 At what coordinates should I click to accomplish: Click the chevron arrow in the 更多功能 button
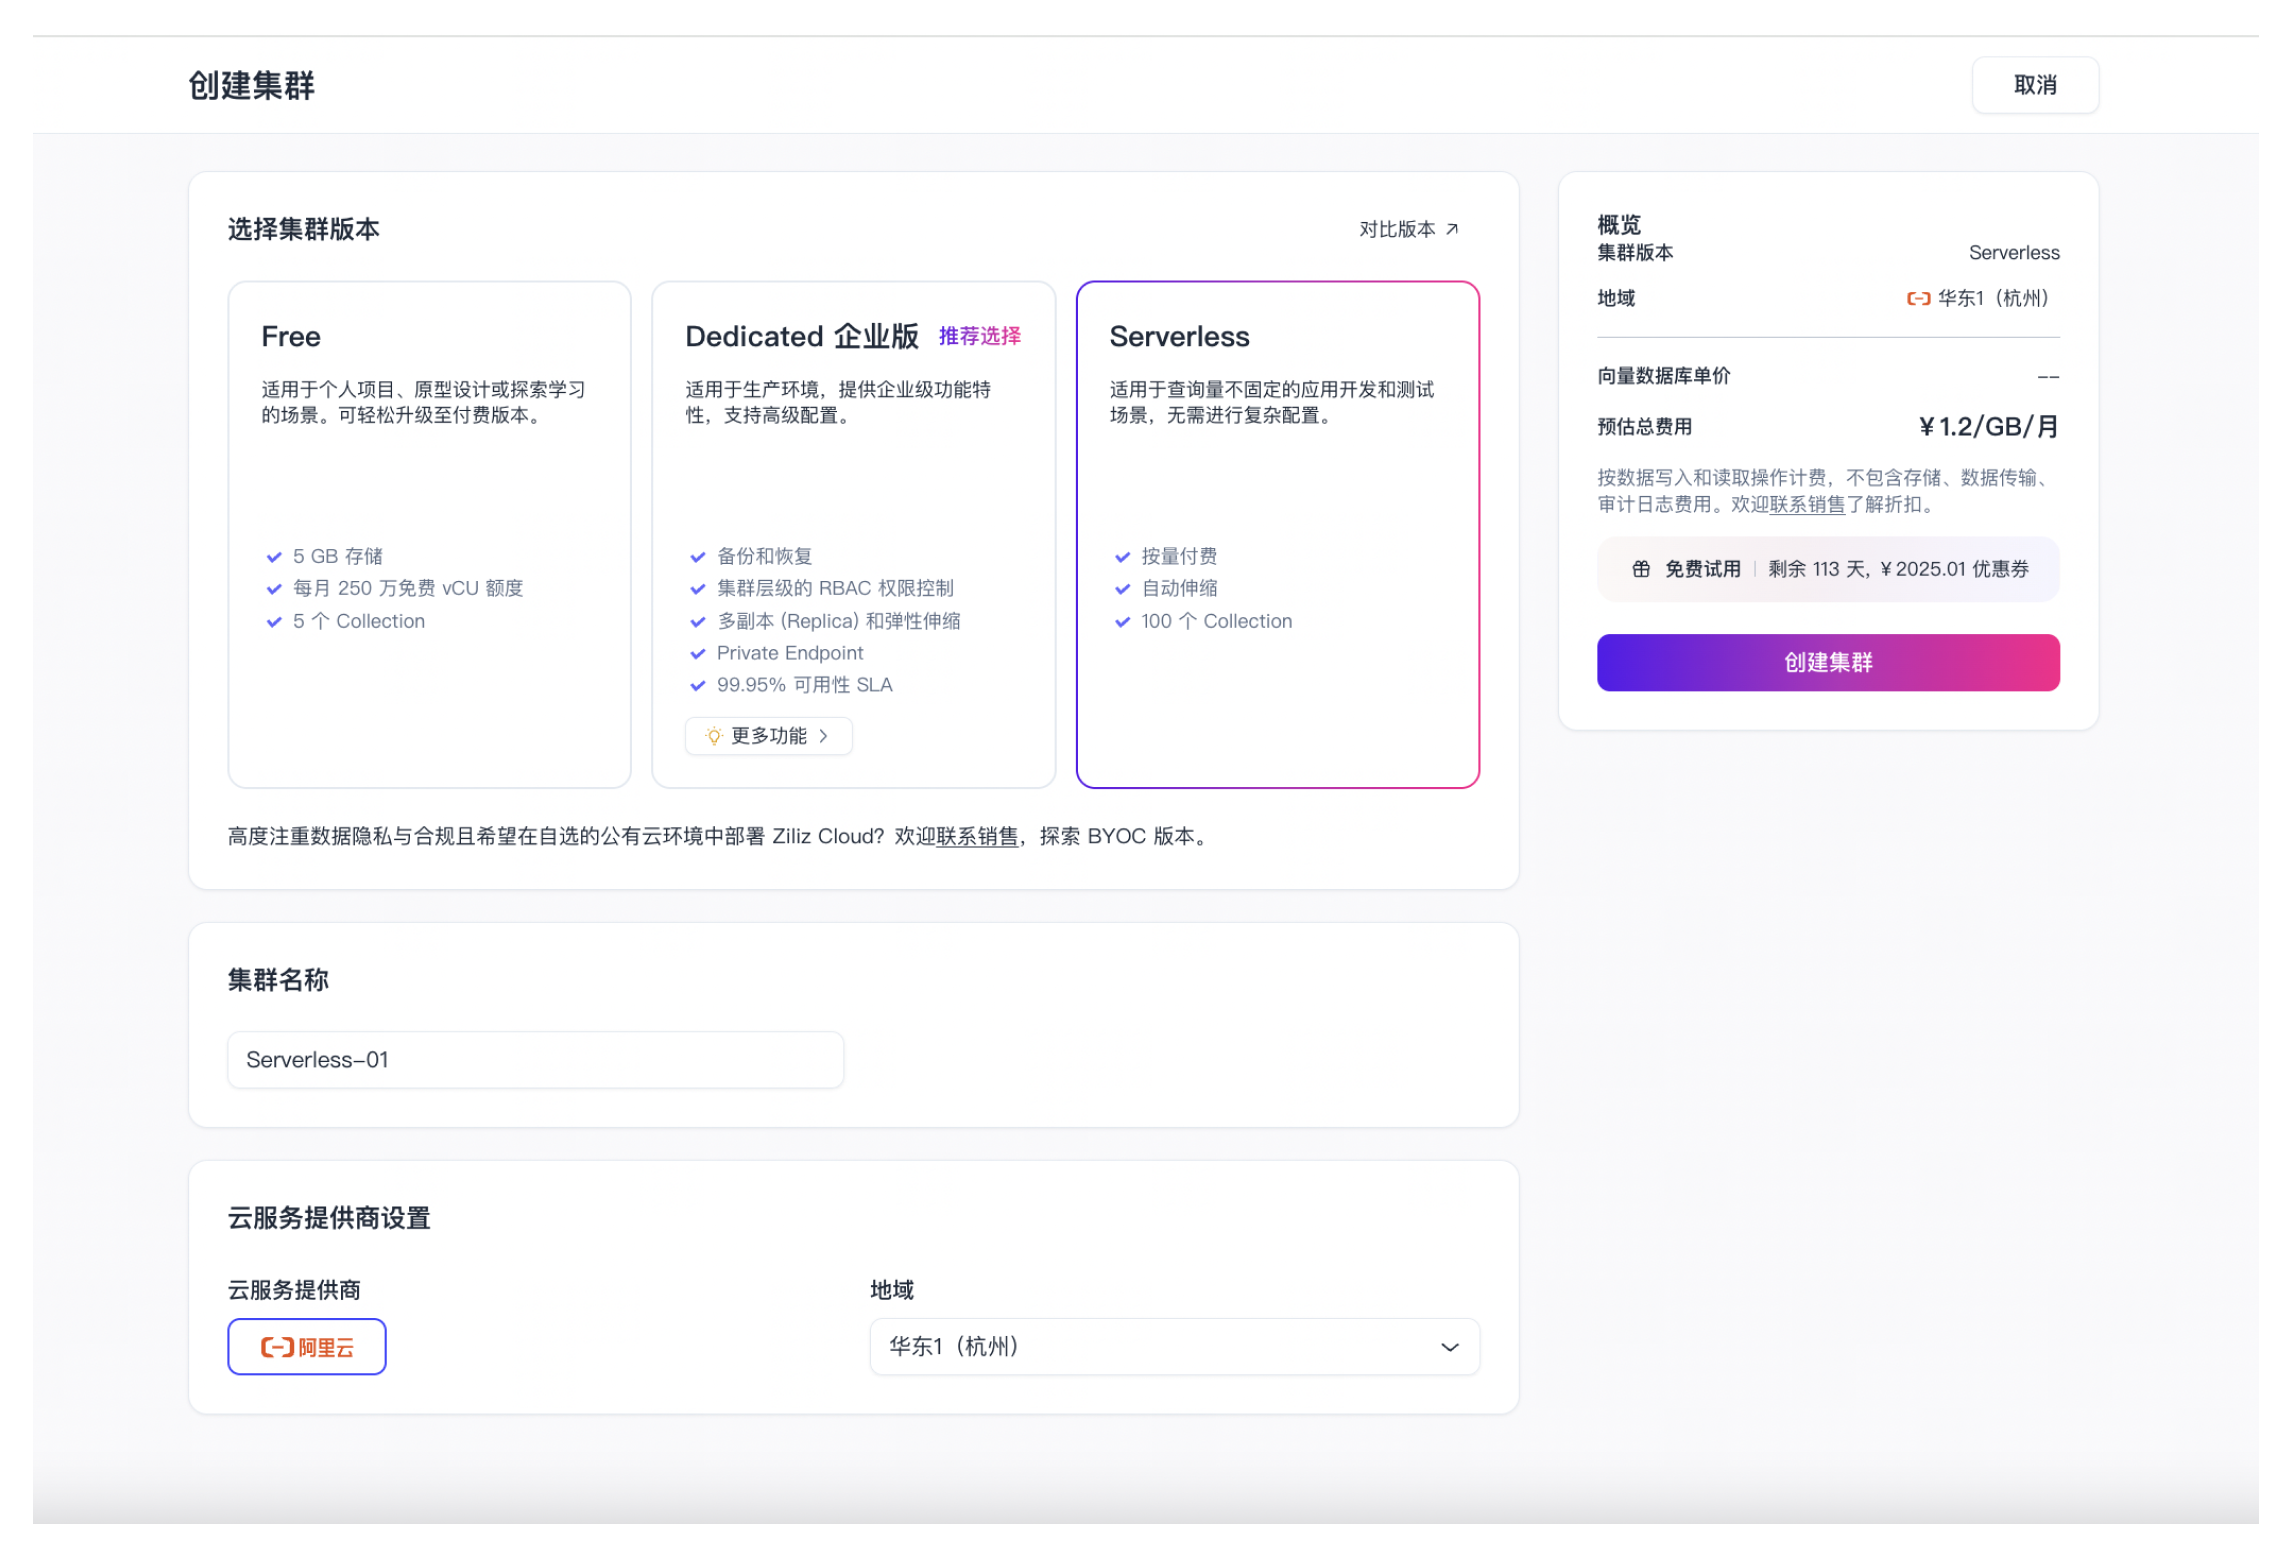pos(825,737)
